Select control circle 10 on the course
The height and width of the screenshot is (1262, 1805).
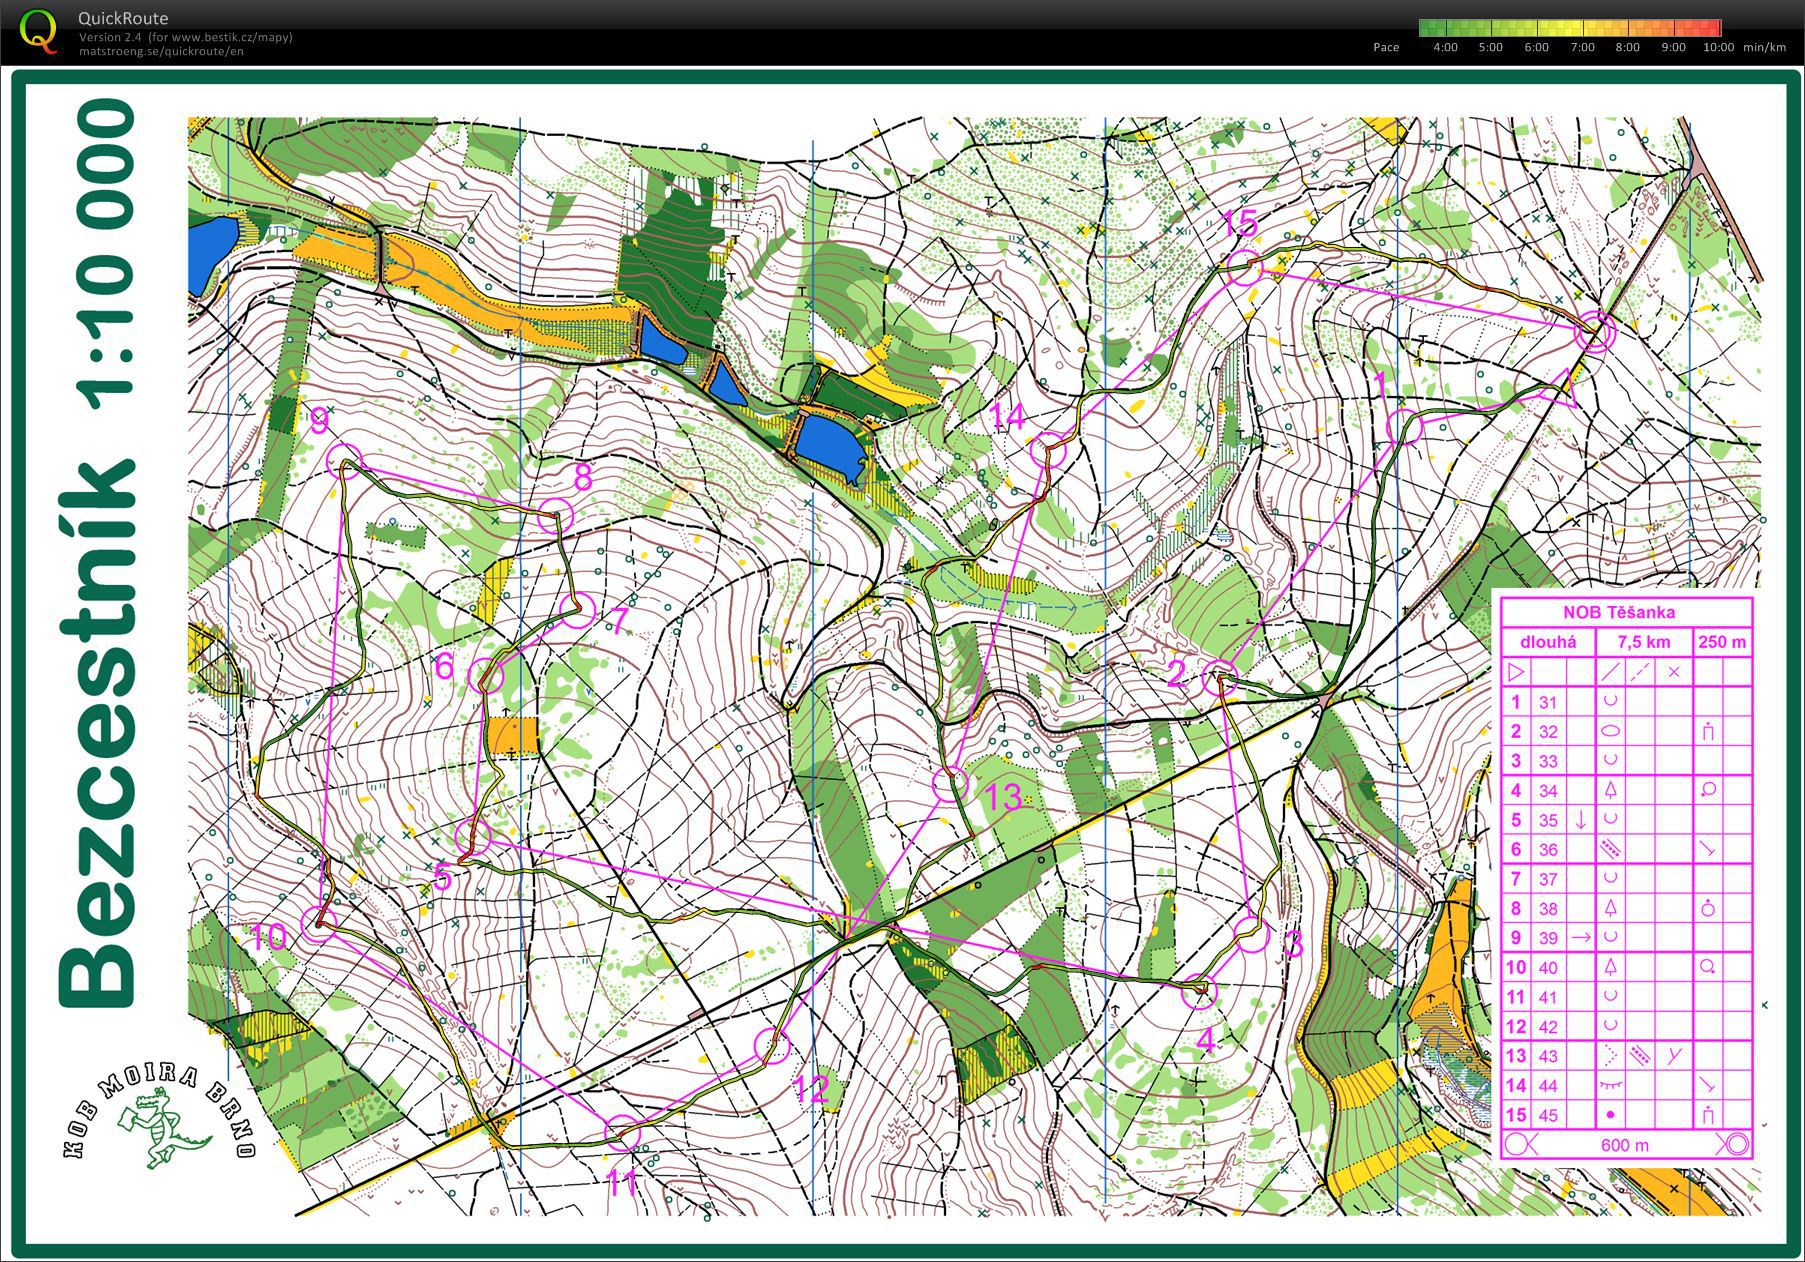(x=318, y=925)
